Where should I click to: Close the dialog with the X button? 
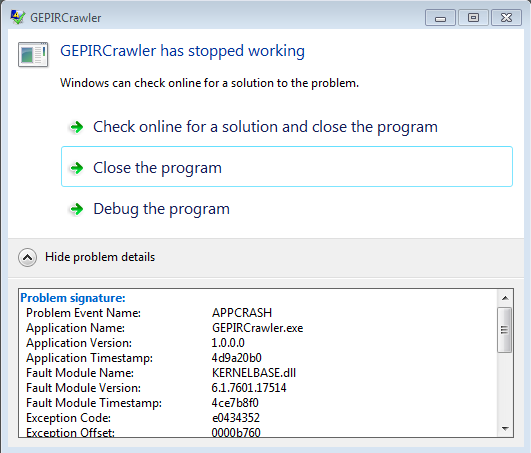(506, 18)
